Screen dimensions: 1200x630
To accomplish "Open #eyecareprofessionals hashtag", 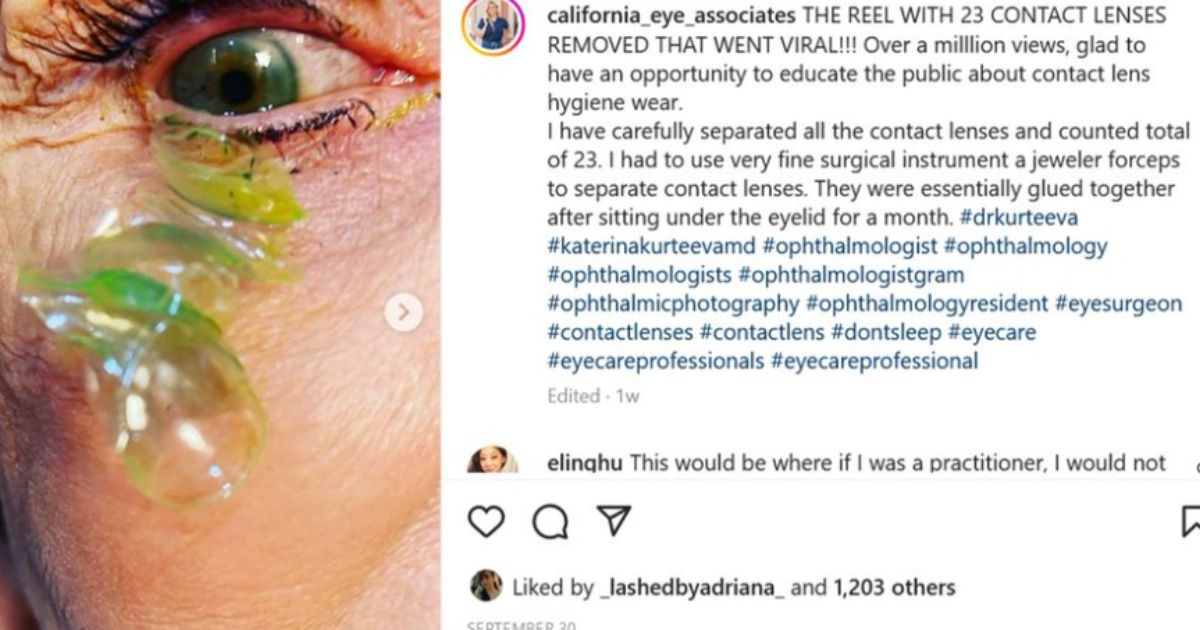I will coord(656,361).
